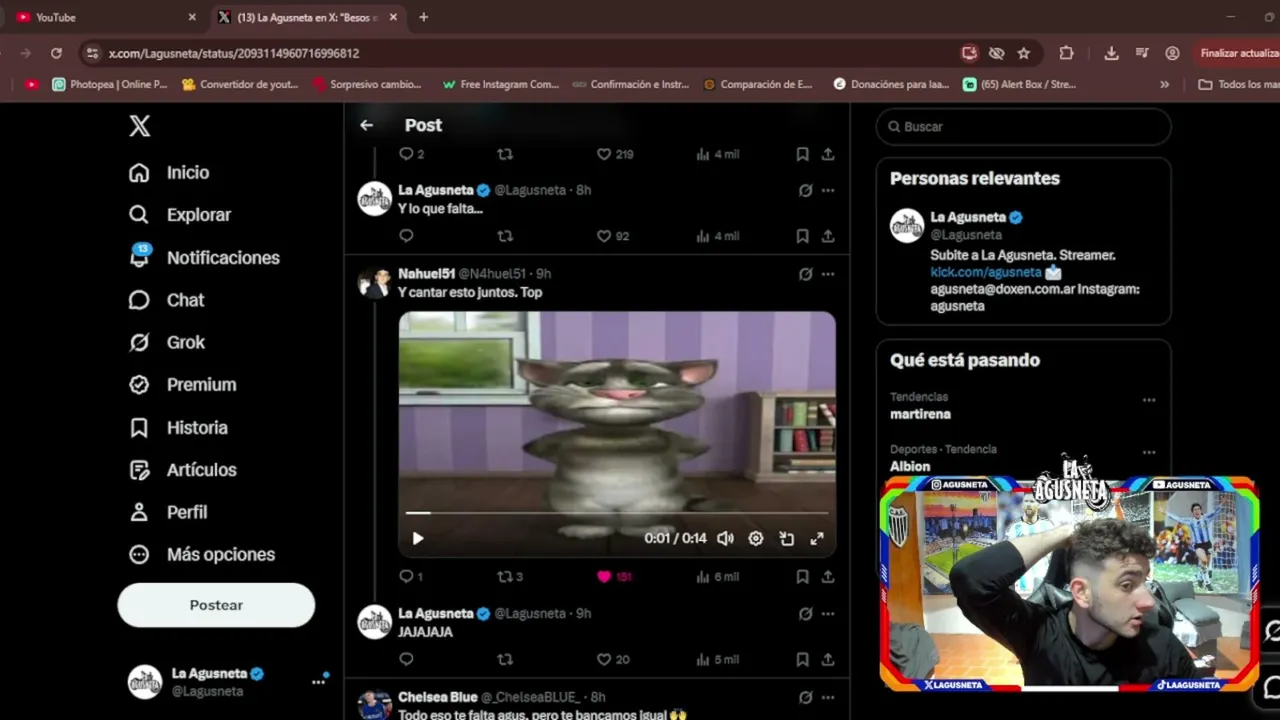The image size is (1280, 720).
Task: Open Notificaciones in the sidebar
Action: [204, 258]
